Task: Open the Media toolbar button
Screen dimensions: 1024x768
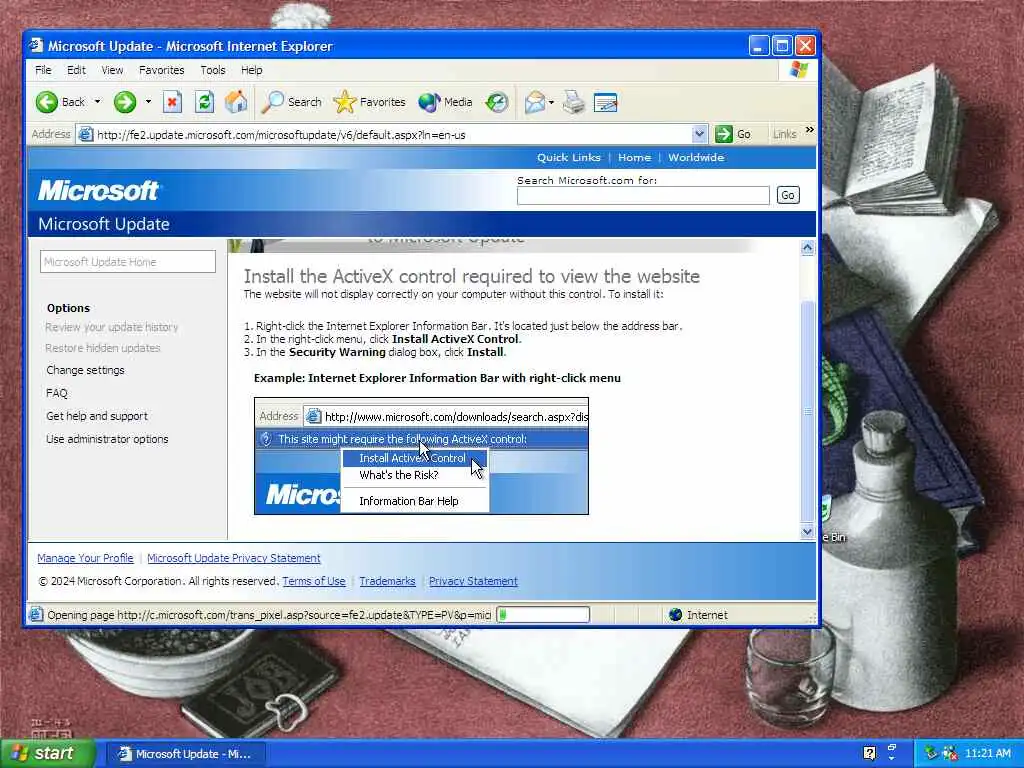Action: click(x=445, y=102)
